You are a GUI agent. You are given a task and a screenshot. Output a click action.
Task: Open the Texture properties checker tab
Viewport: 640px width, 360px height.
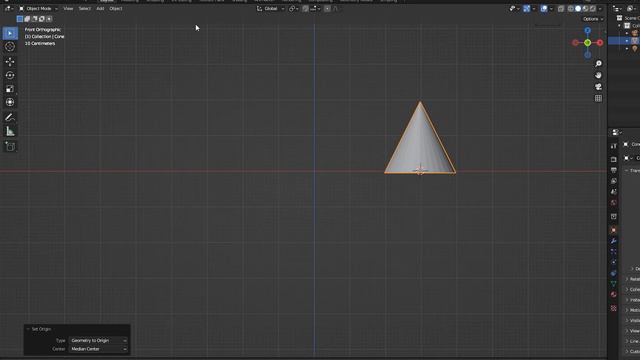click(613, 308)
